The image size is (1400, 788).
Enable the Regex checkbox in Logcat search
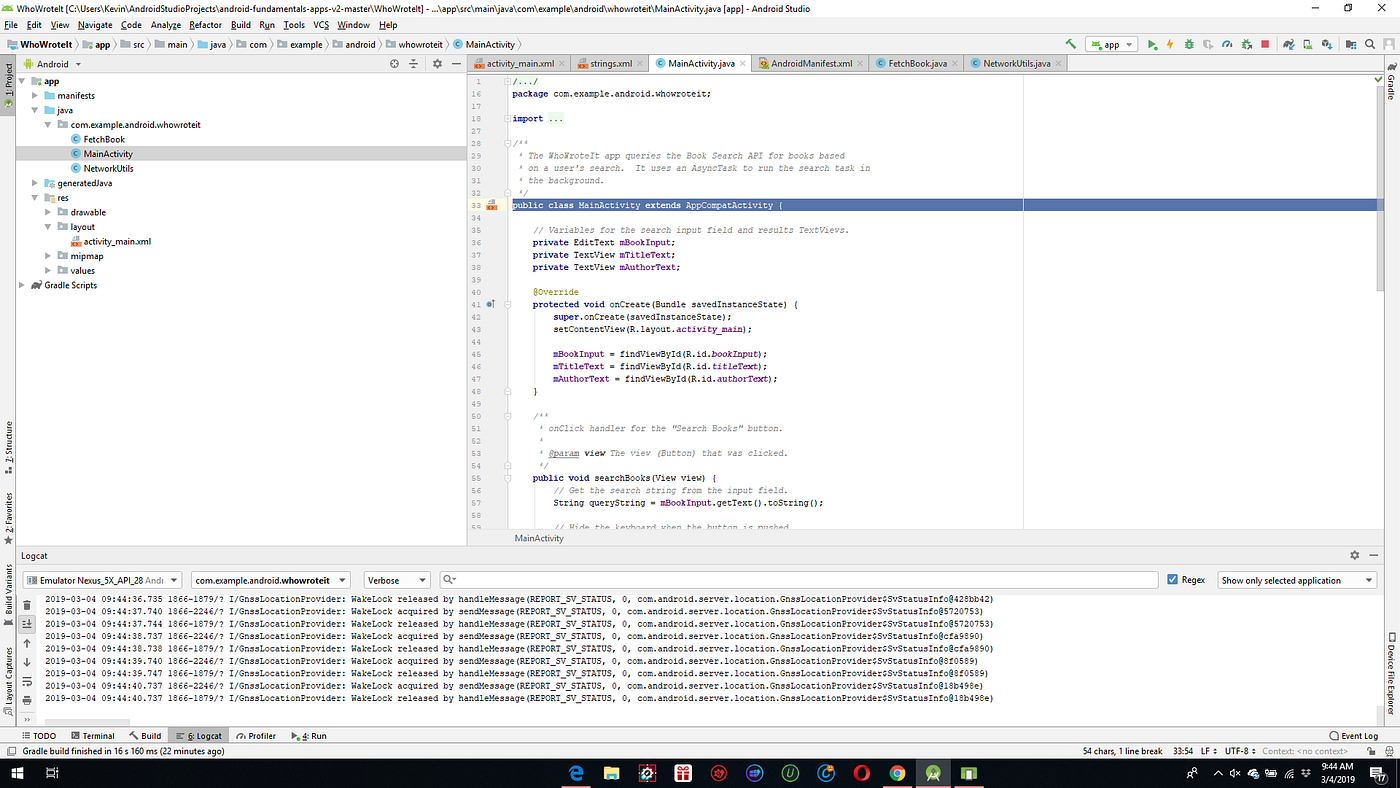tap(1172, 579)
